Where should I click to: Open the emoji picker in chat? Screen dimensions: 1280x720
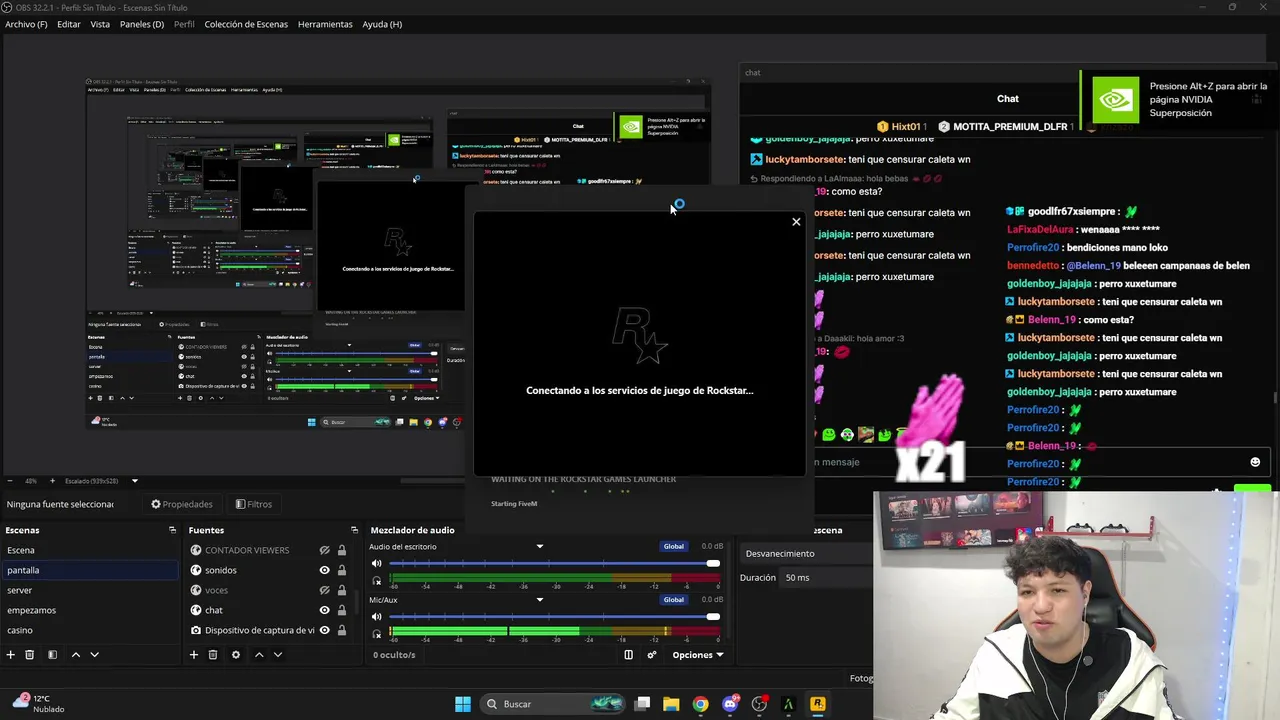(x=1255, y=462)
